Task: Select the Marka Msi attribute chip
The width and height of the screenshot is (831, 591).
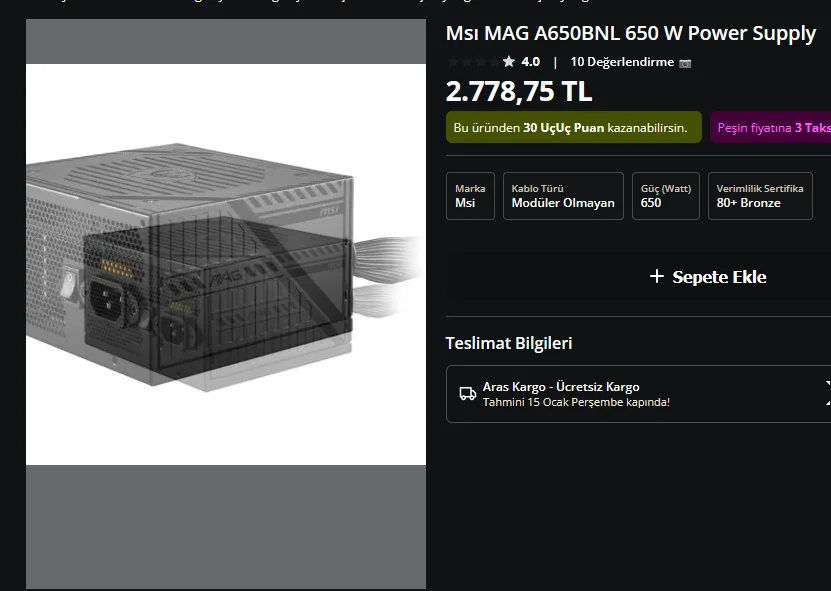Action: 470,196
